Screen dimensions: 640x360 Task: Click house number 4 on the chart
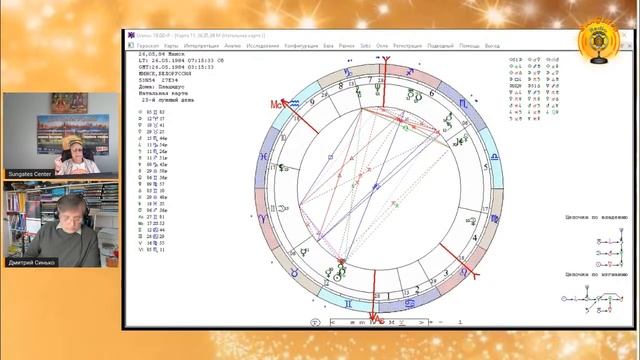click(475, 238)
